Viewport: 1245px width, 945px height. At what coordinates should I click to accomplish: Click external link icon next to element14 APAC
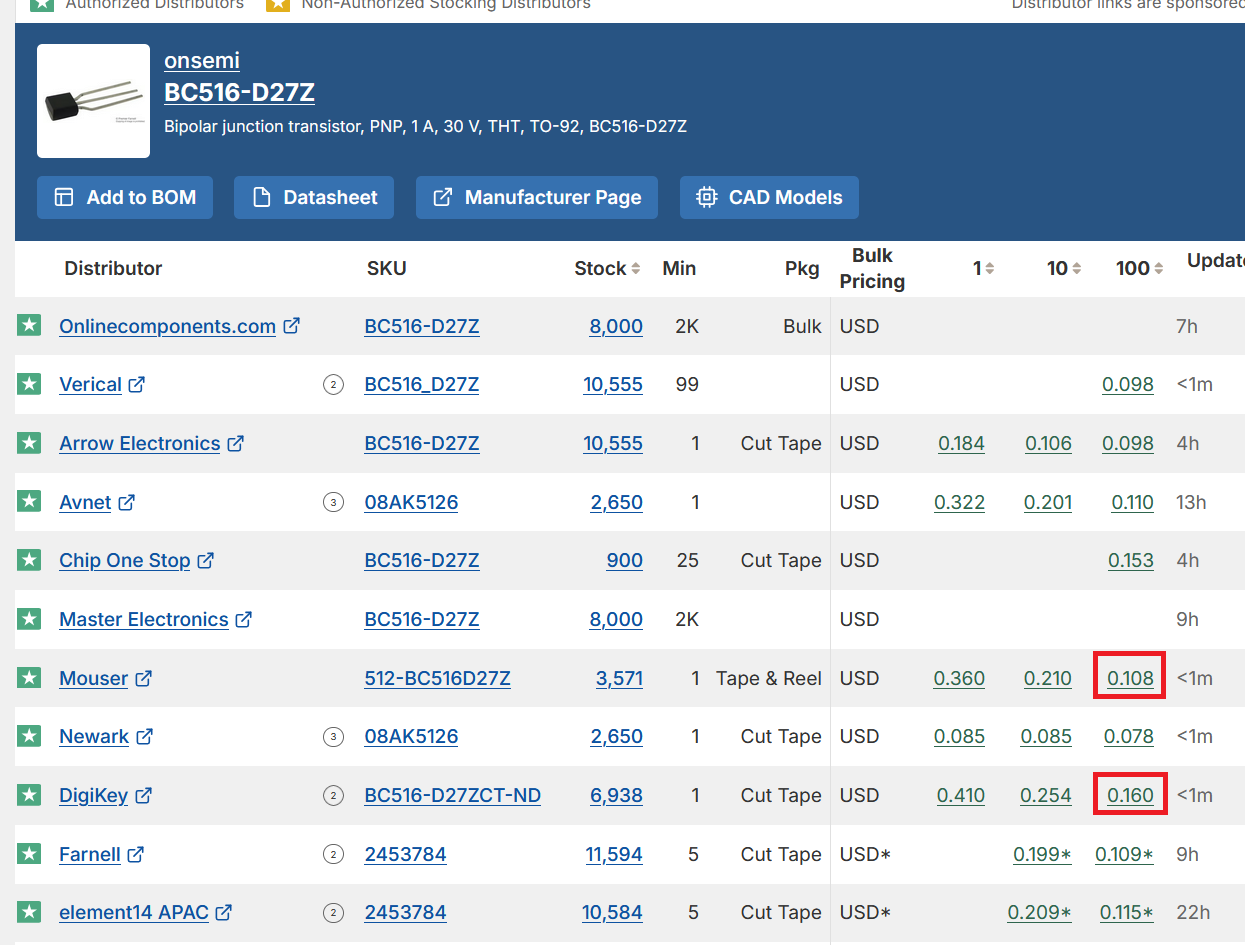224,912
